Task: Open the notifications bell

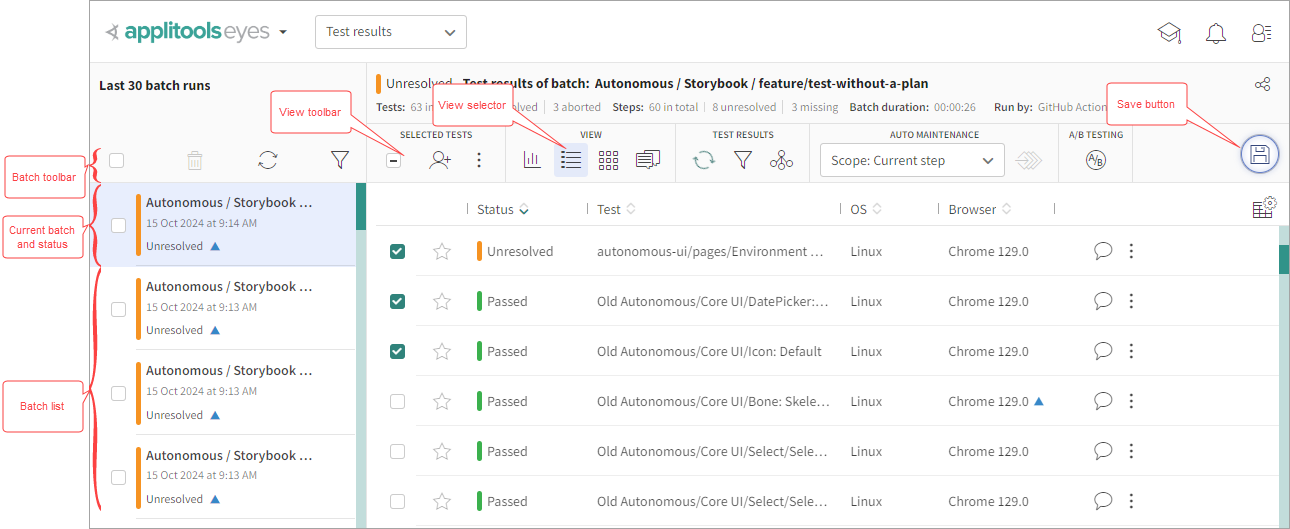Action: (1215, 33)
